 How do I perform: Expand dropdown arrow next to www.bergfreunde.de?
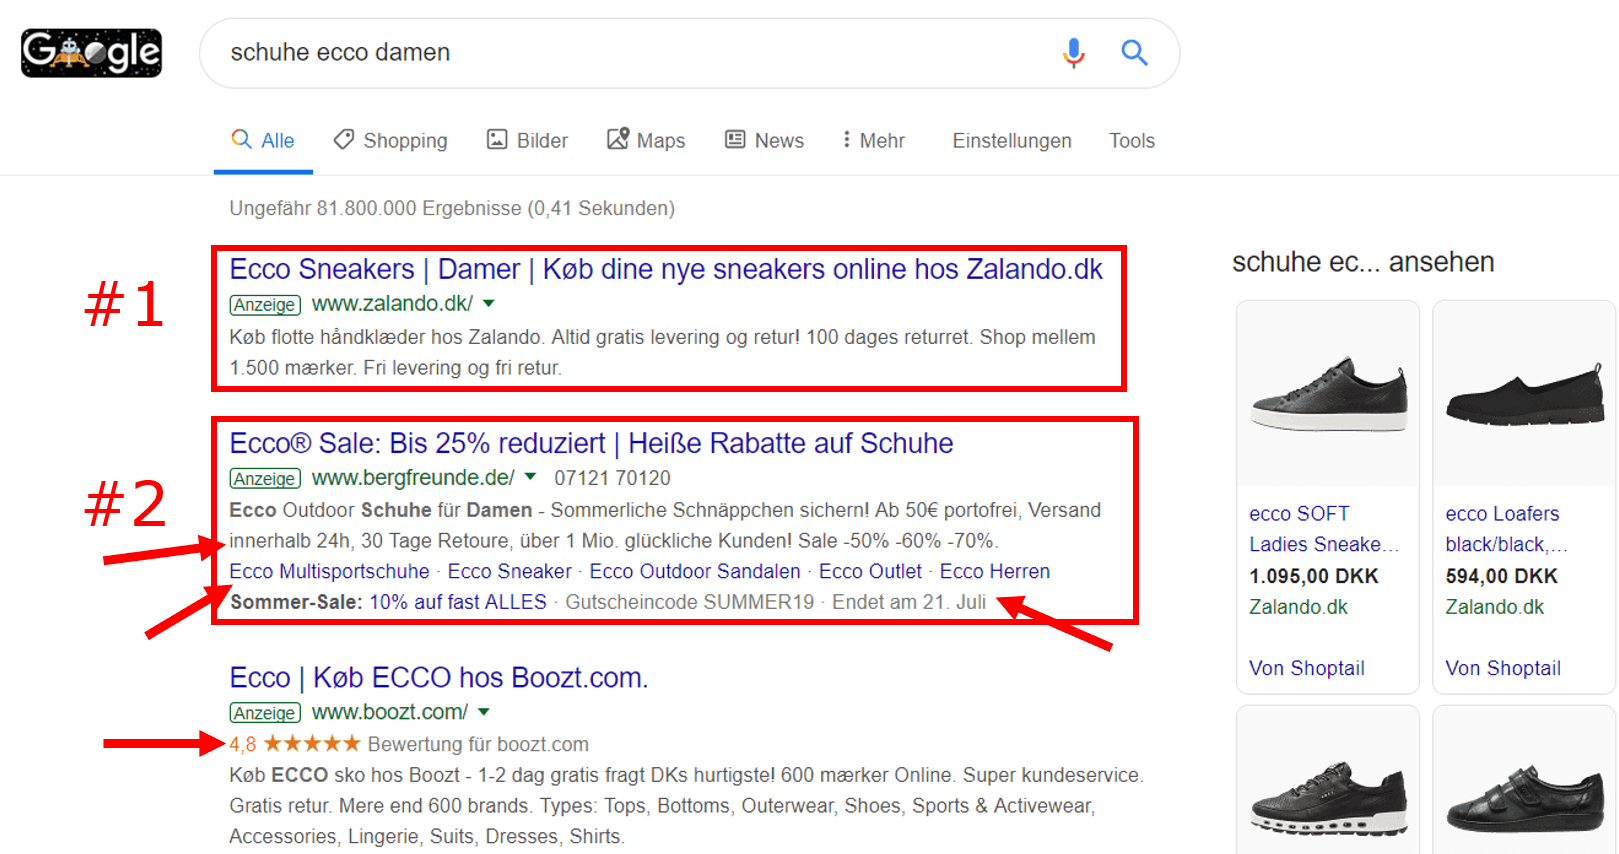click(530, 477)
